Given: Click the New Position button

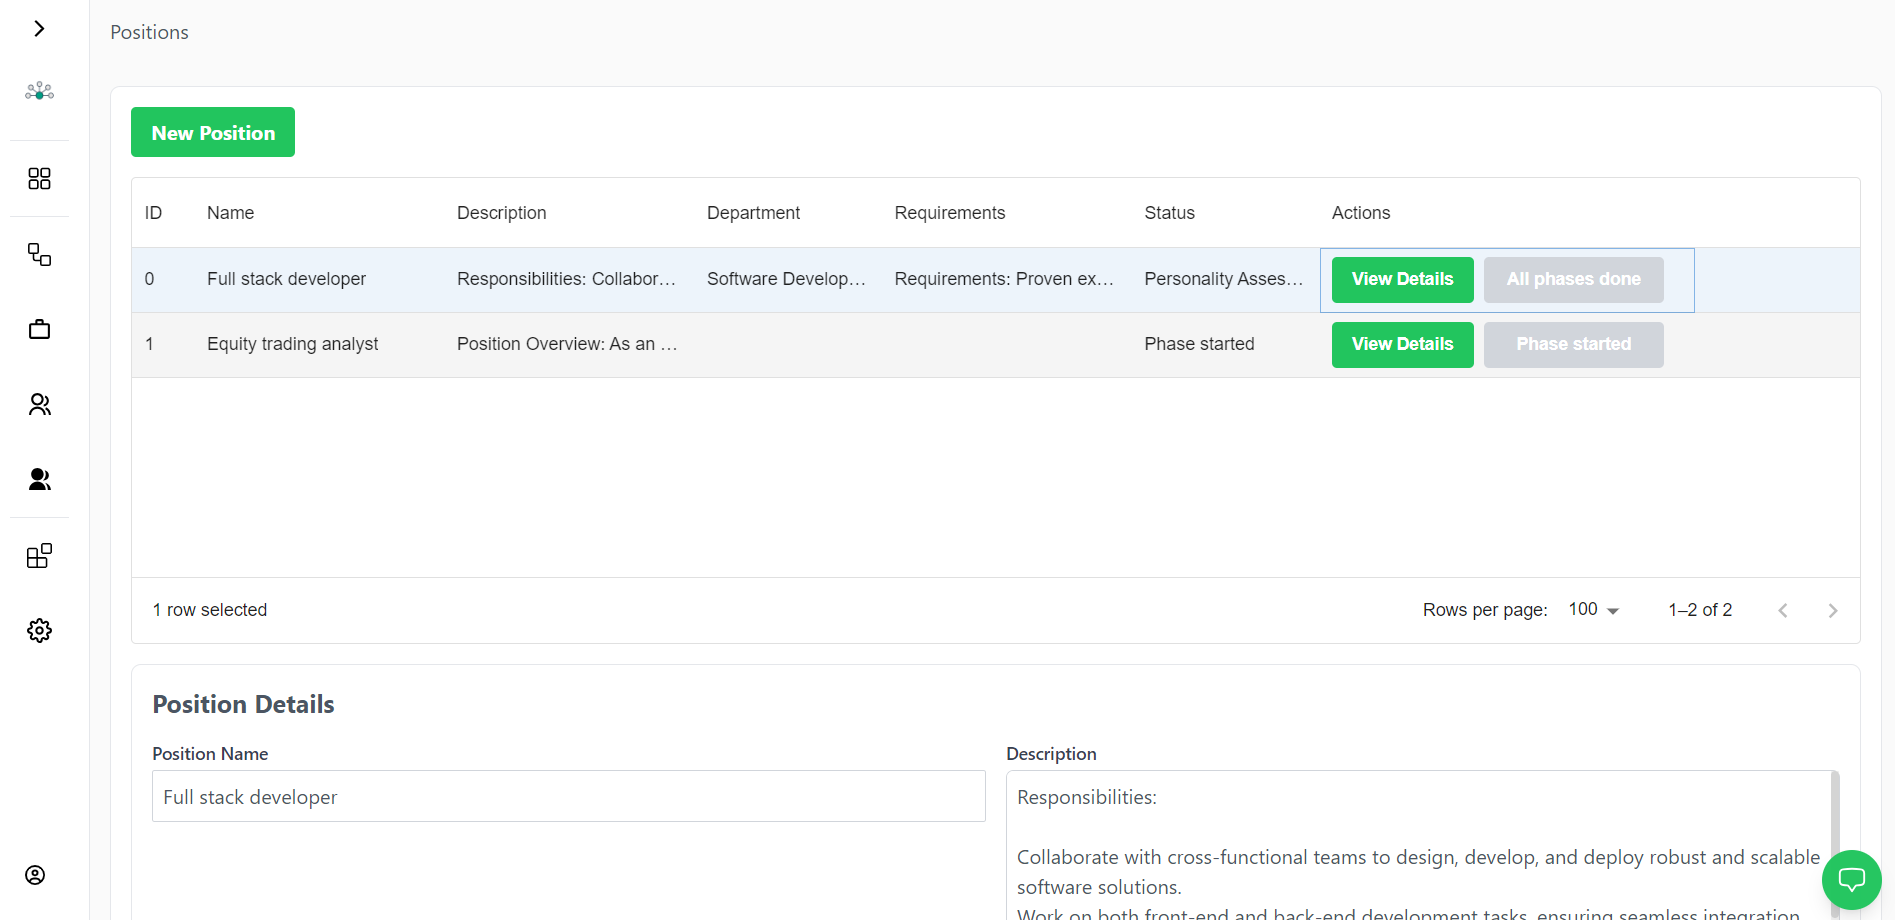Looking at the screenshot, I should (213, 132).
